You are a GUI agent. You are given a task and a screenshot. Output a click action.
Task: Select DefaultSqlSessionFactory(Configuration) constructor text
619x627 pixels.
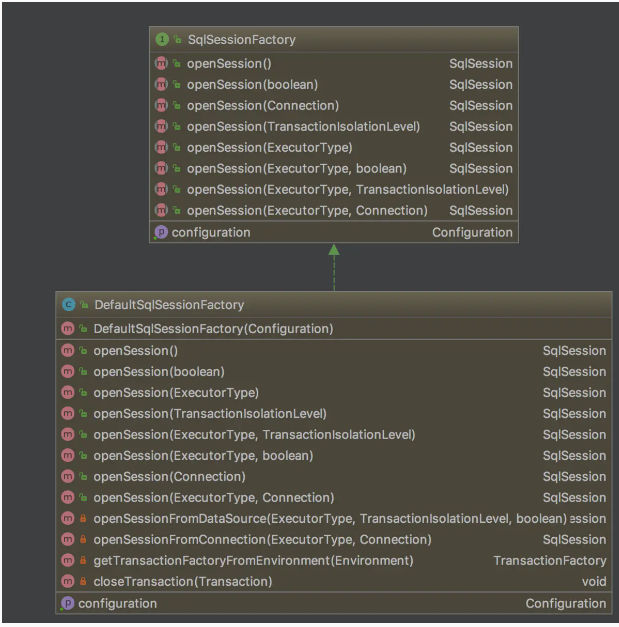point(213,329)
